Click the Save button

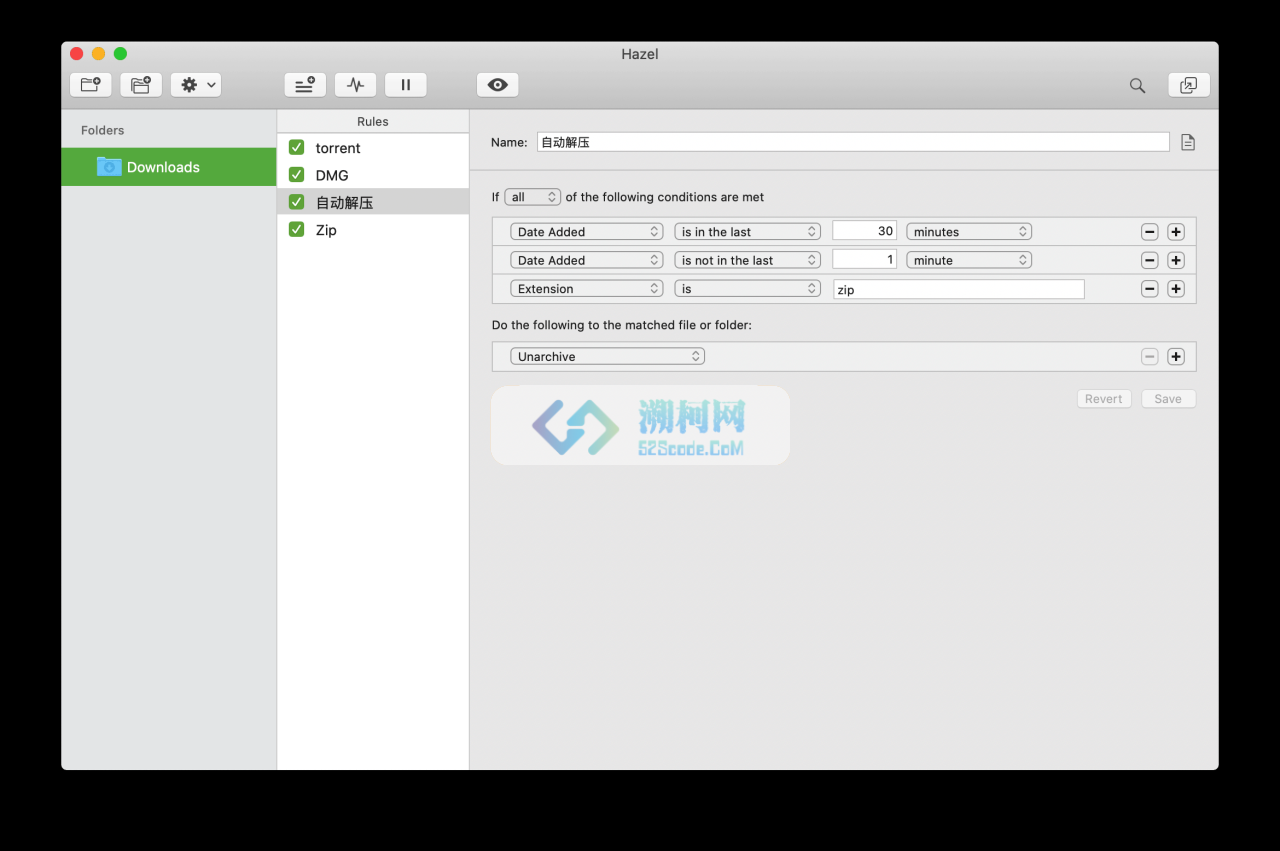point(1168,399)
